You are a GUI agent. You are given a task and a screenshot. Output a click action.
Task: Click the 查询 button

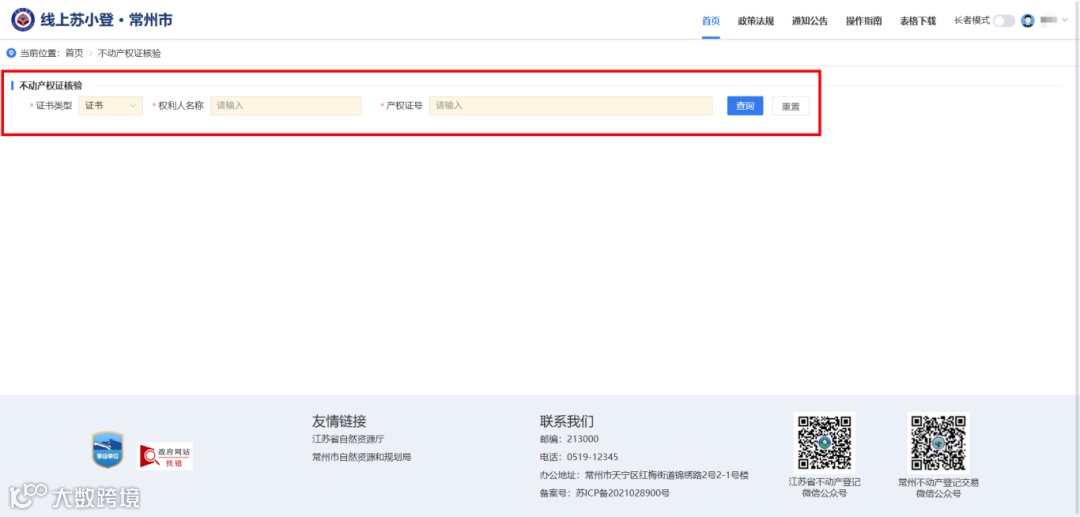pyautogui.click(x=745, y=106)
